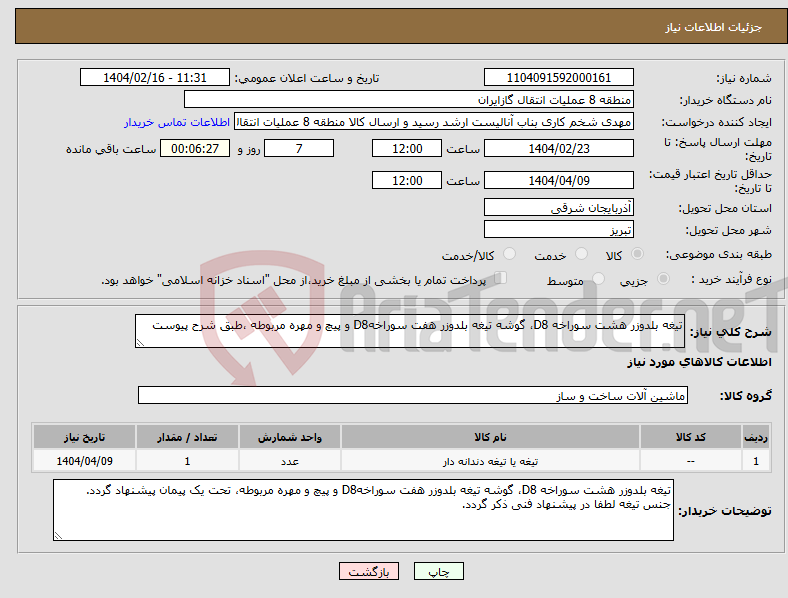The height and width of the screenshot is (598, 788).
Task: Click the resize handle of description textarea
Action: (x=140, y=343)
